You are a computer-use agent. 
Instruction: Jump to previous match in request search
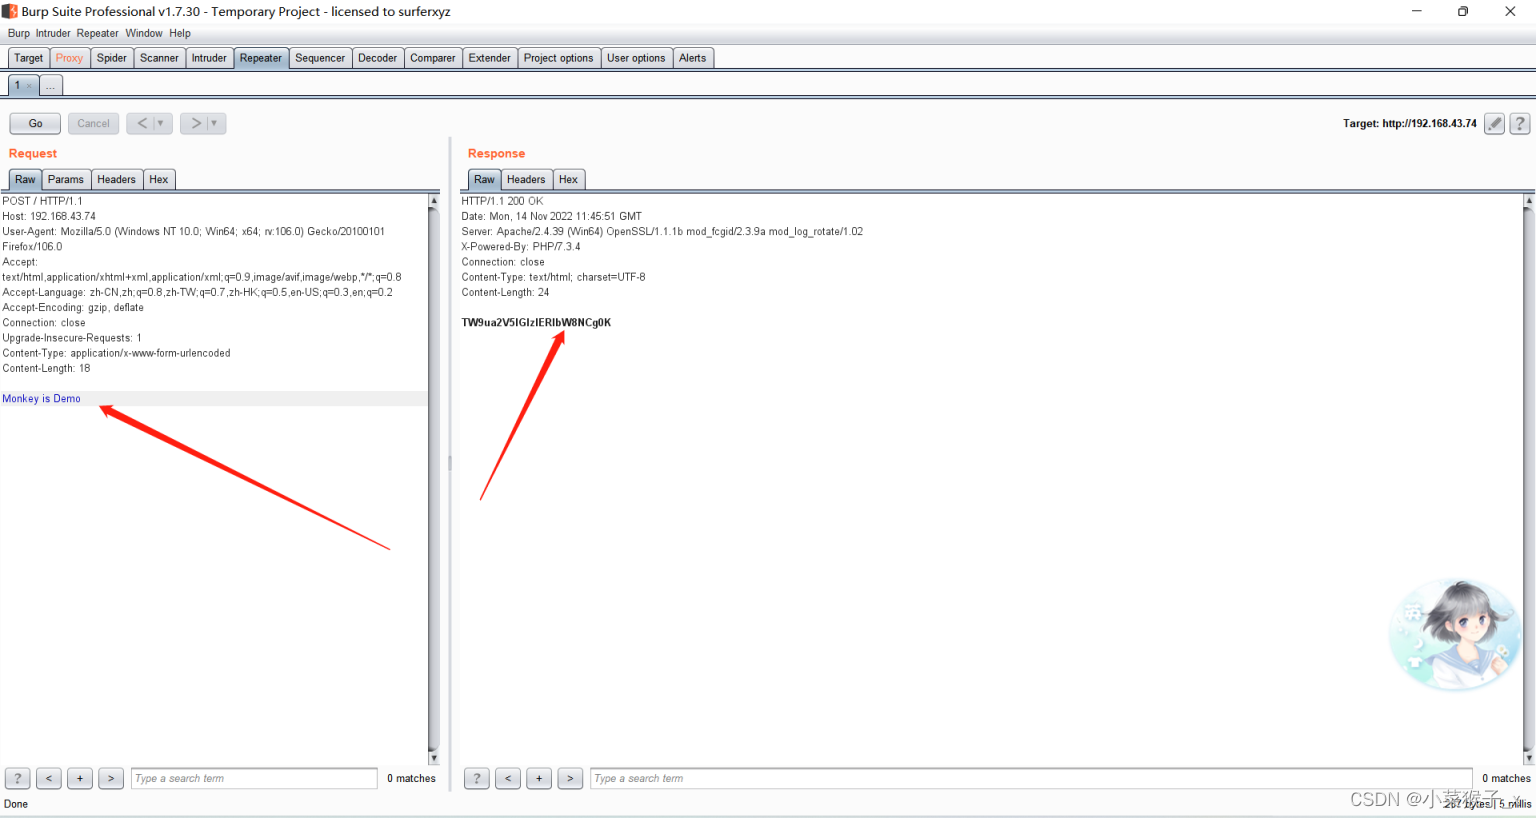(x=49, y=778)
